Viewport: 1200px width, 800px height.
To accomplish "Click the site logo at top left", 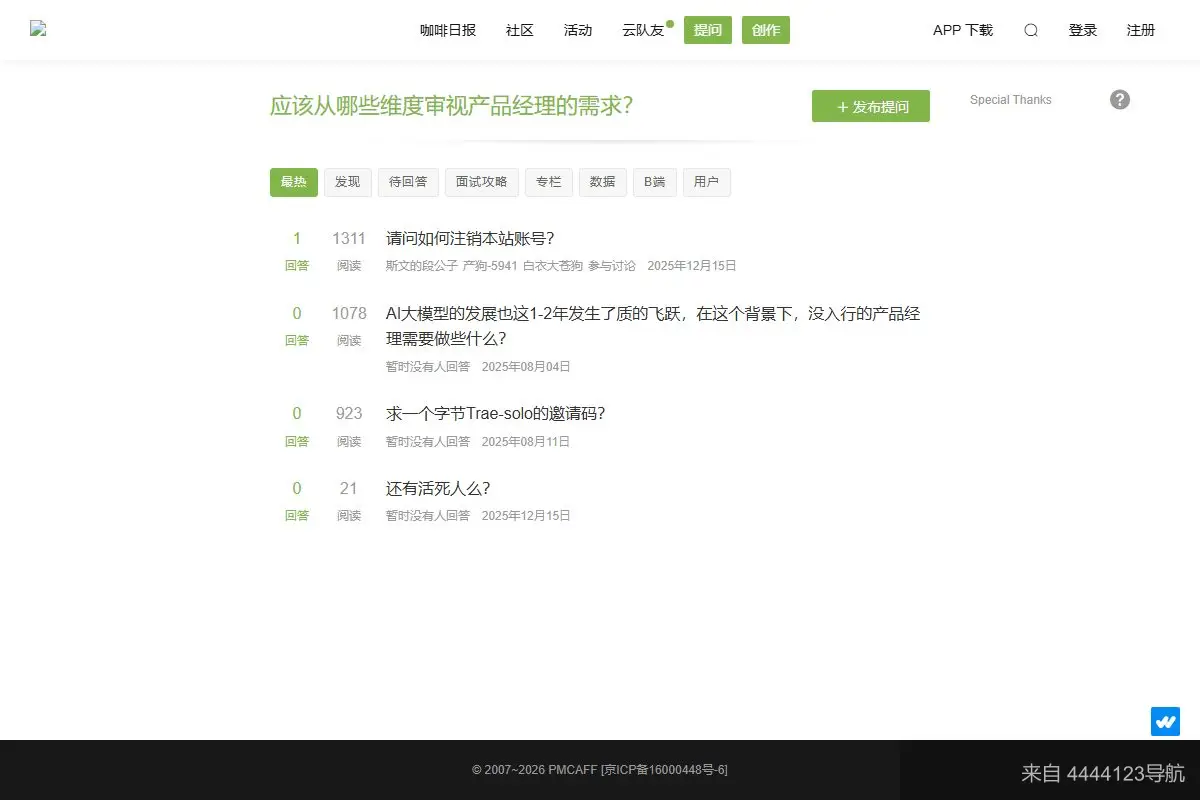I will click(x=38, y=29).
